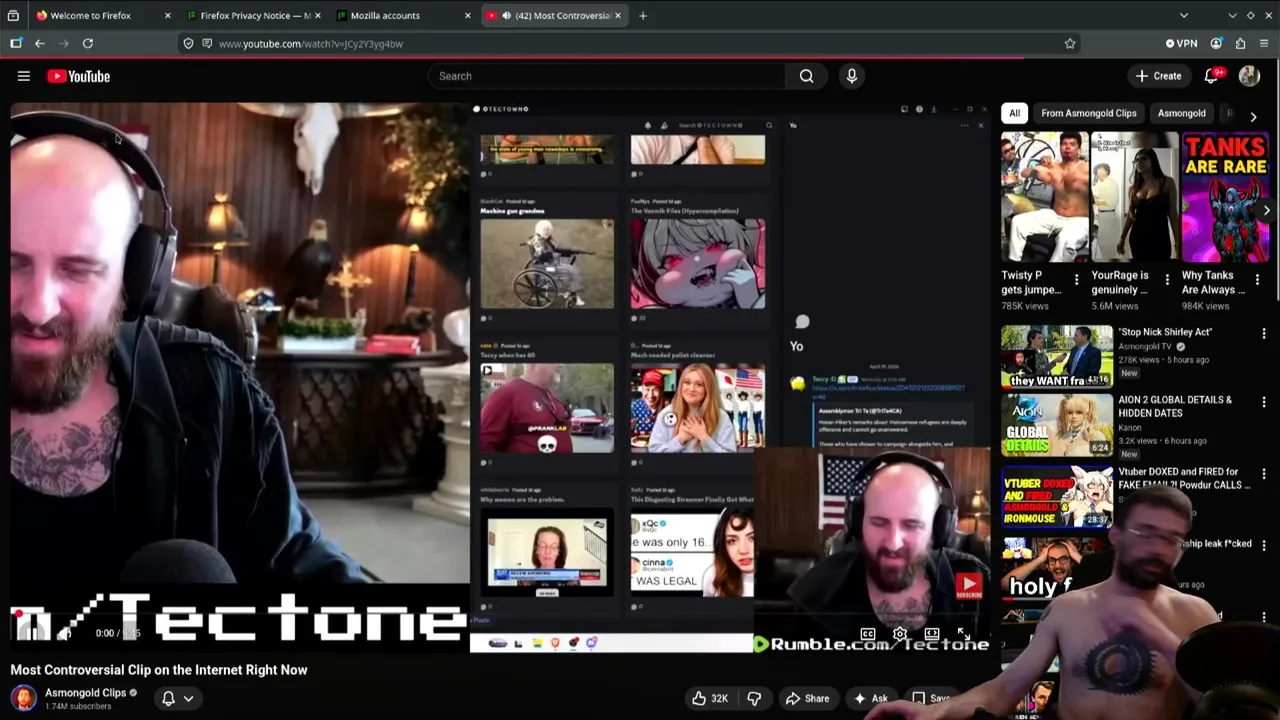
Task: Open the AION 2 Global Details video
Action: [x=1175, y=406]
